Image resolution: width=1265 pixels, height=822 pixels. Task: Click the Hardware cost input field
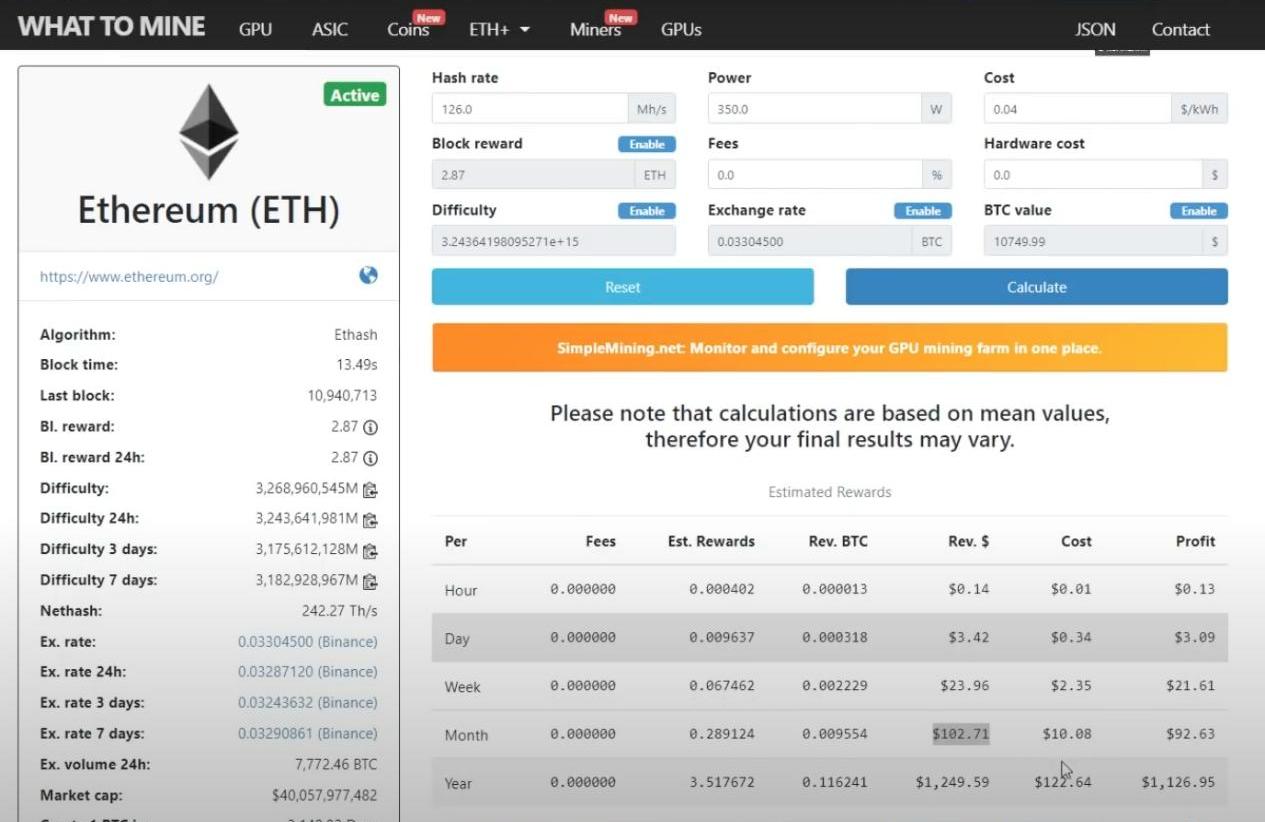[x=1093, y=175]
